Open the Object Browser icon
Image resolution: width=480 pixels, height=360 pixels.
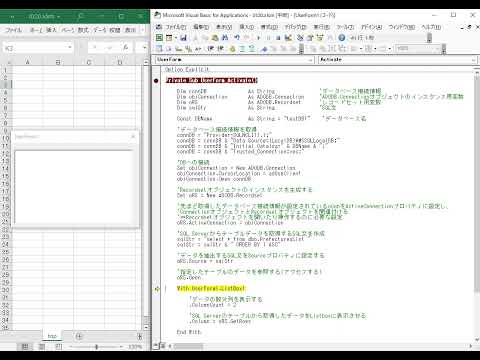(x=320, y=38)
